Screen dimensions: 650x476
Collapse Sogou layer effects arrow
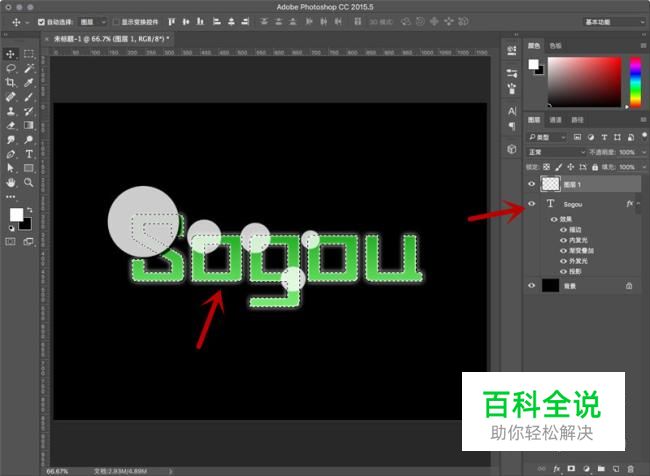639,203
